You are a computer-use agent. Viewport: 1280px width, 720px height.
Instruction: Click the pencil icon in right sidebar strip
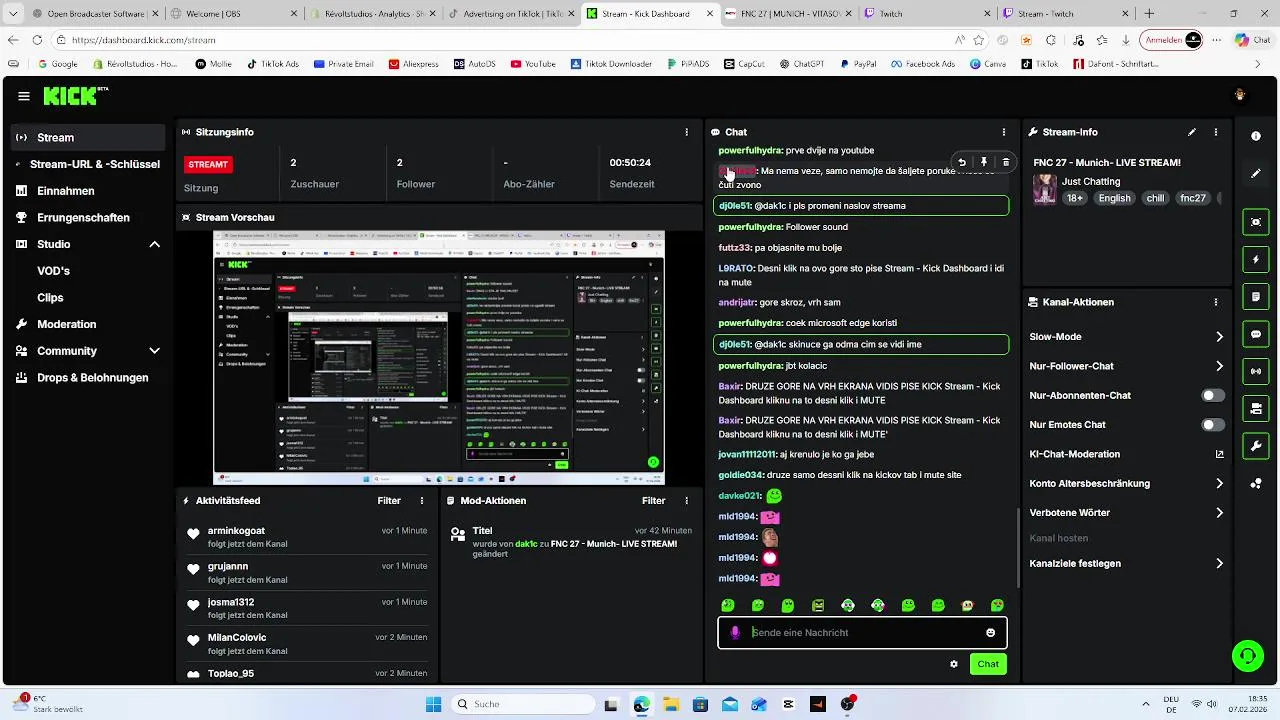[x=1256, y=173]
